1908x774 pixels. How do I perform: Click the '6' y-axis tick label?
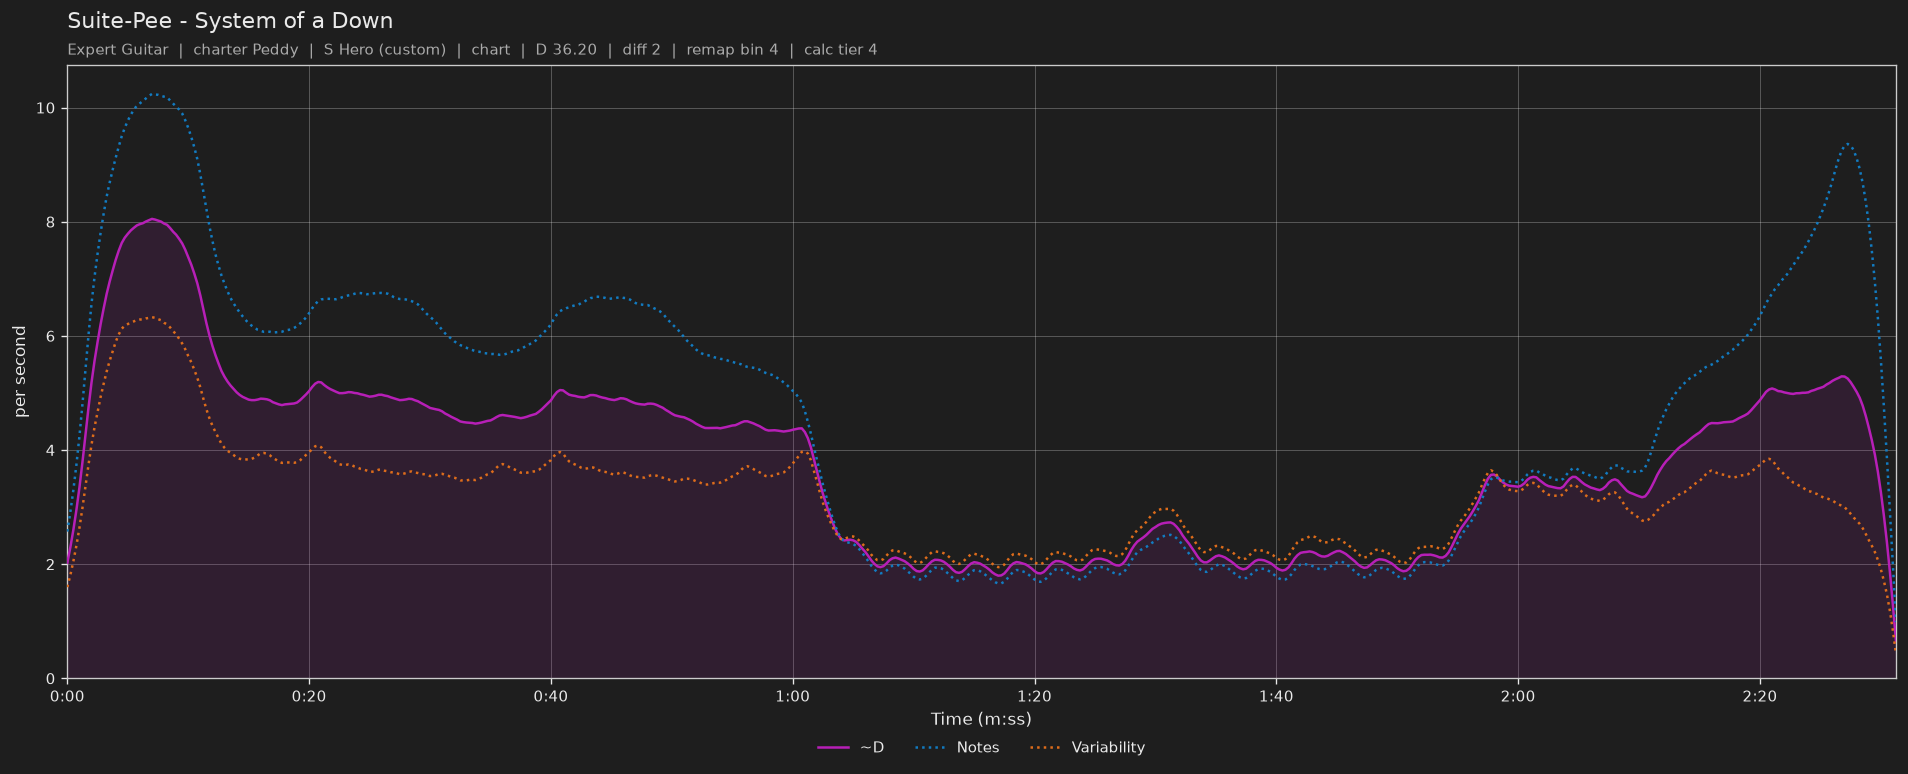[50, 336]
